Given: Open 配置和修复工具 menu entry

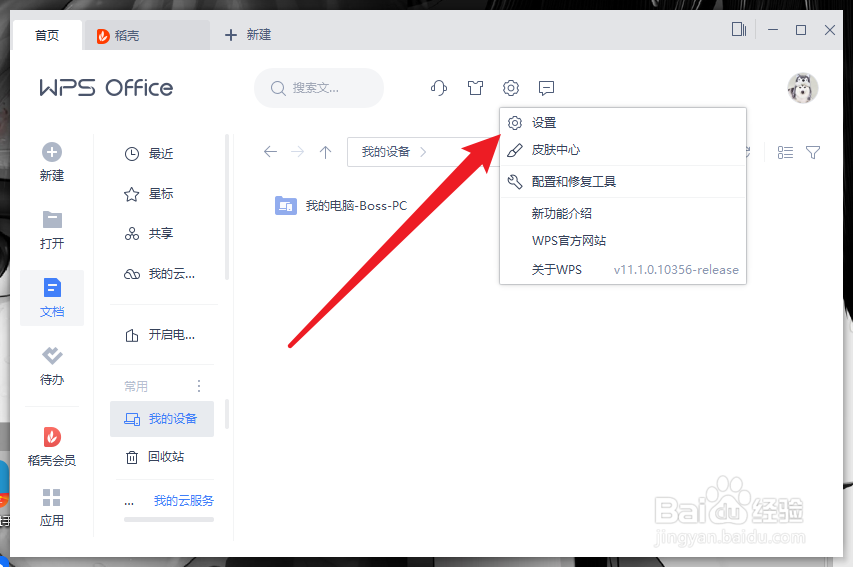Looking at the screenshot, I should [x=623, y=182].
